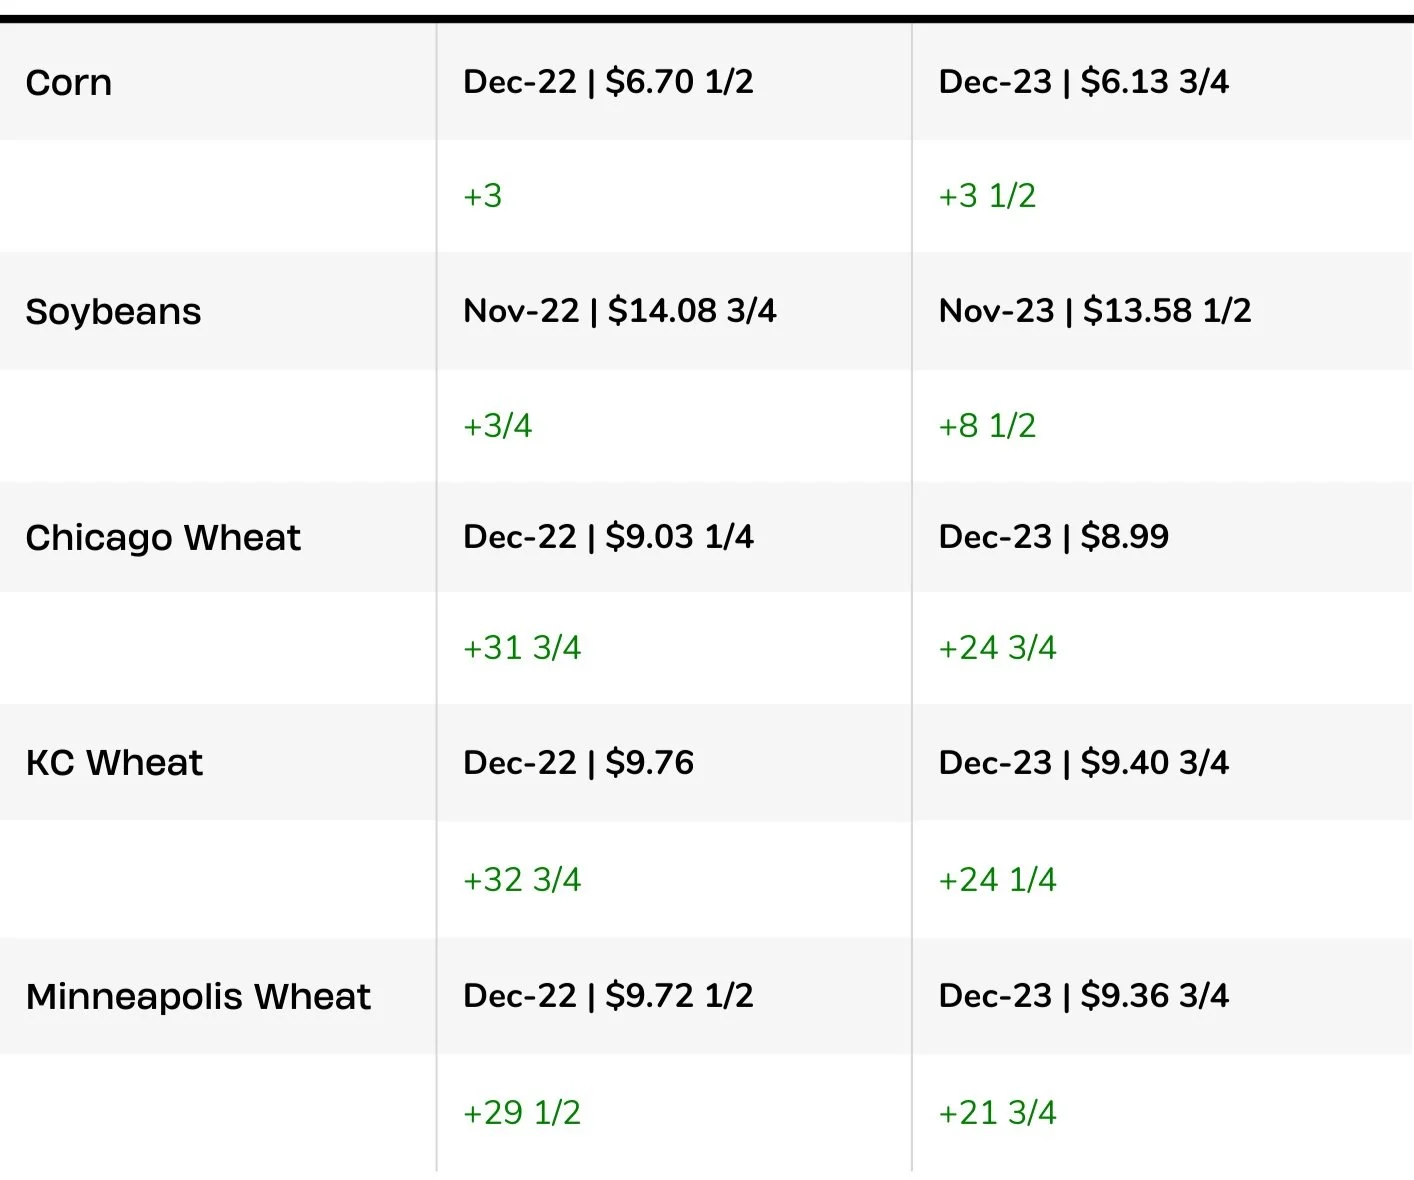Select the +29 1/2 change value

click(x=522, y=1113)
